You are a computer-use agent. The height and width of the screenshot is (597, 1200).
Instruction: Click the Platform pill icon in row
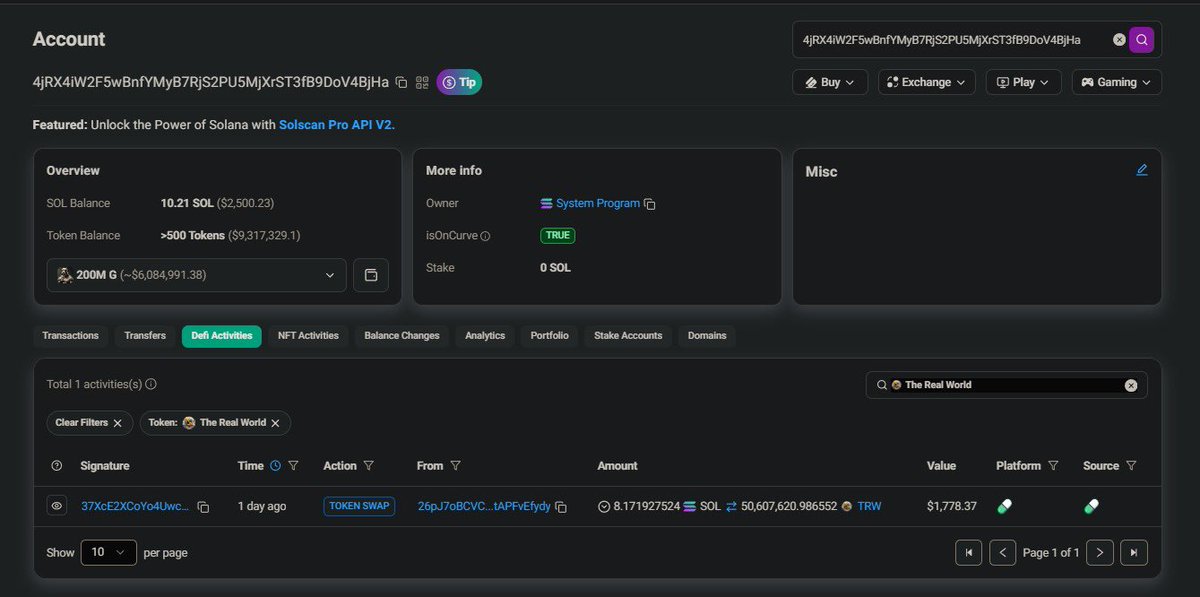pos(1005,507)
